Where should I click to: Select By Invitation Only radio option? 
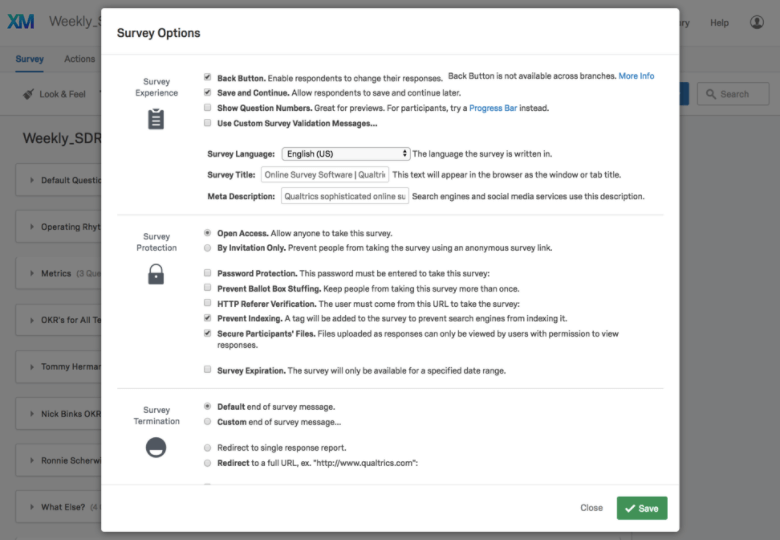coord(207,248)
